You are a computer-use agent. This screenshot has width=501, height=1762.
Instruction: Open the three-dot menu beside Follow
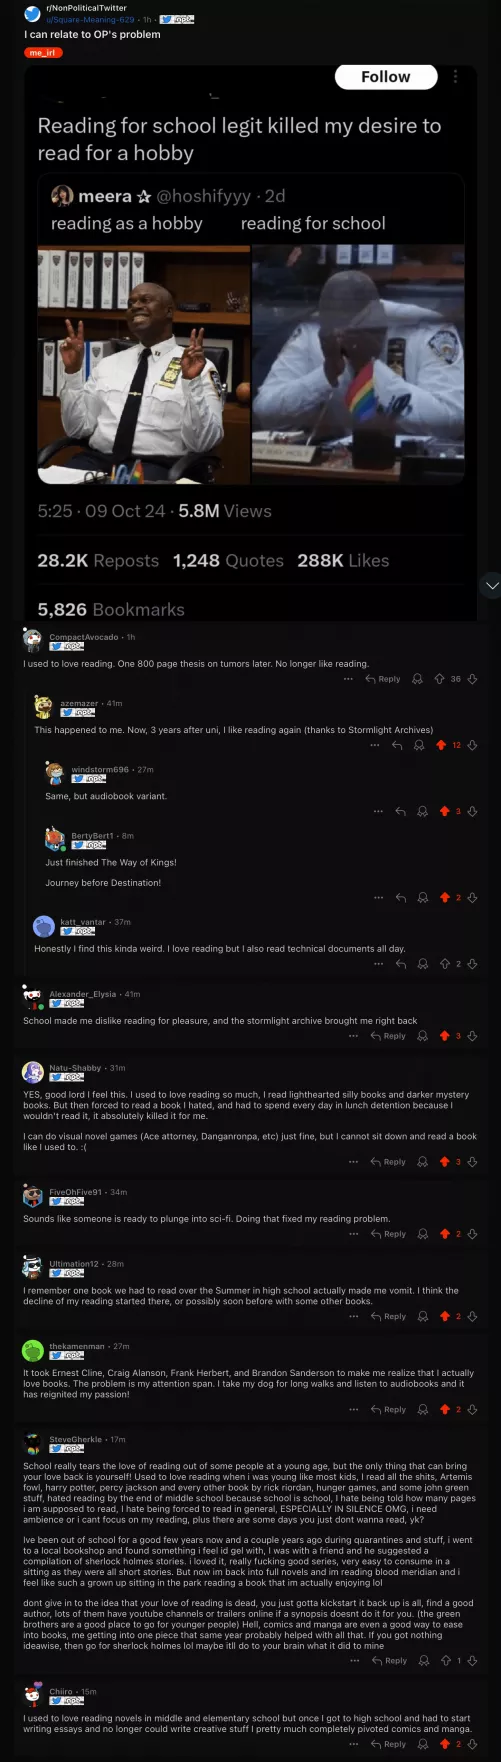(x=456, y=77)
